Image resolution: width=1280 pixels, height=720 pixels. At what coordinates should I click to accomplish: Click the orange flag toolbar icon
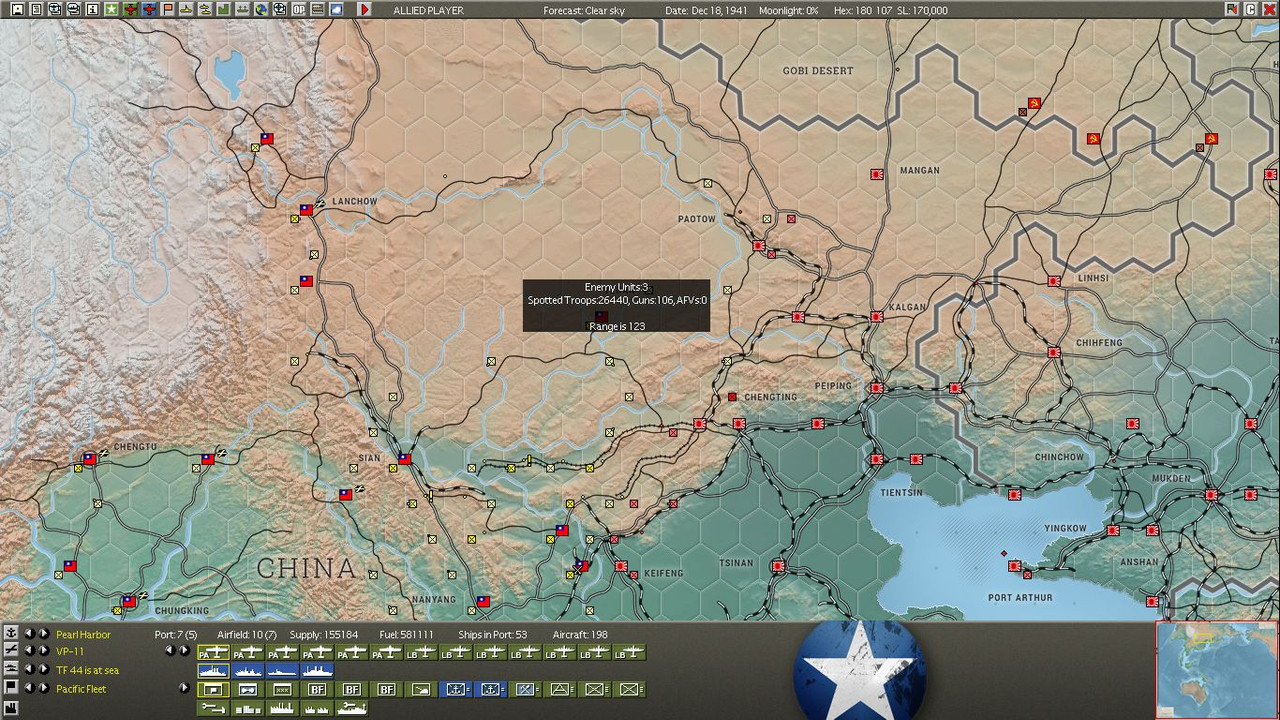coord(168,9)
